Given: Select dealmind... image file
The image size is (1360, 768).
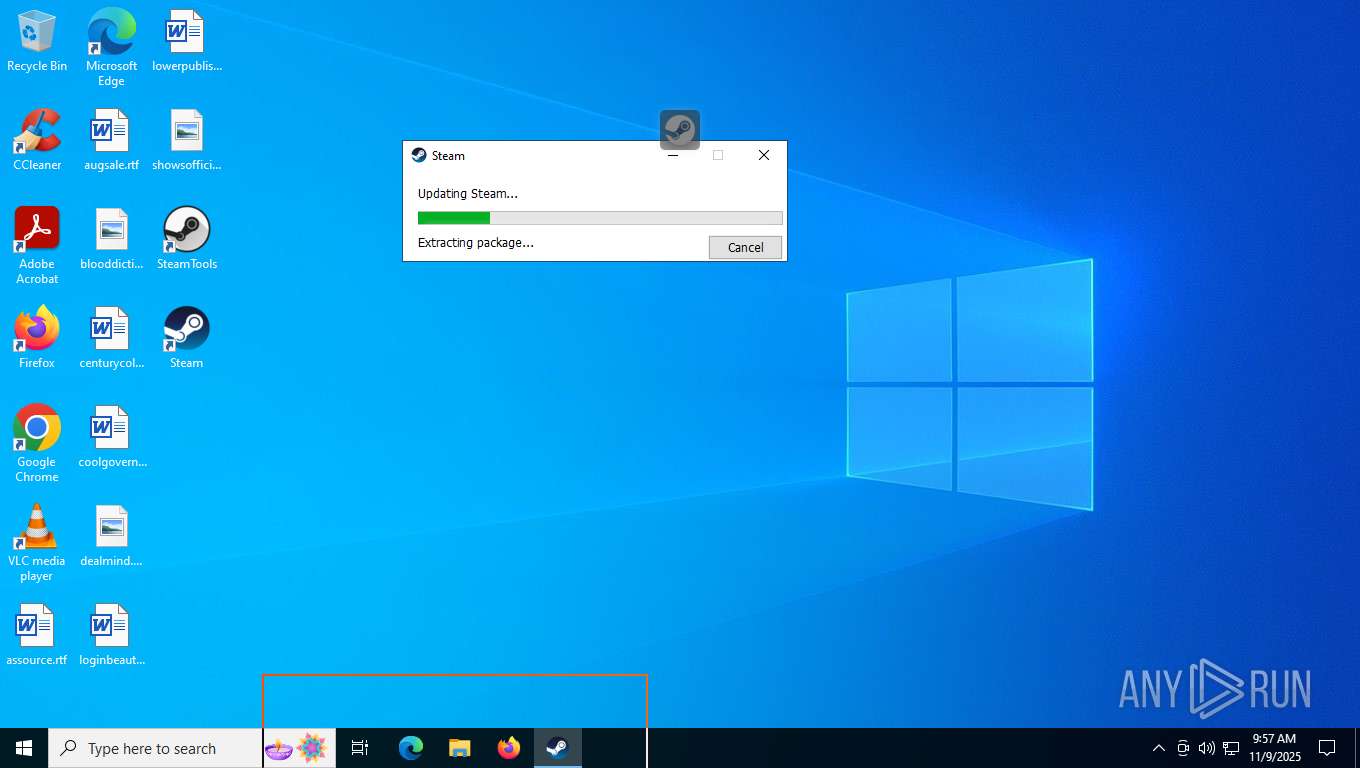Looking at the screenshot, I should pyautogui.click(x=111, y=537).
